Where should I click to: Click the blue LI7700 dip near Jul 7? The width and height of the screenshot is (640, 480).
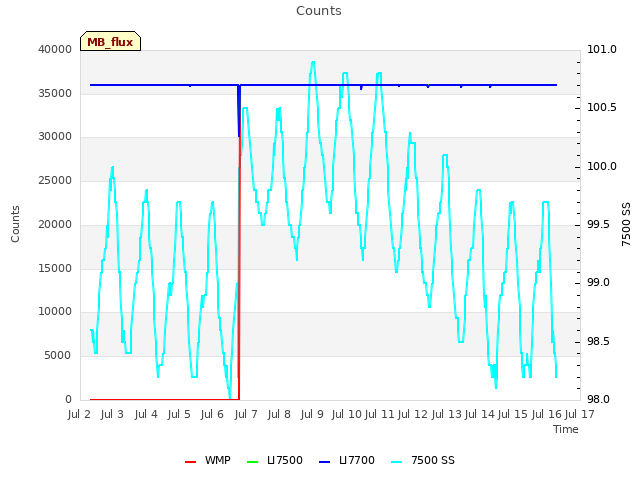[x=239, y=110]
